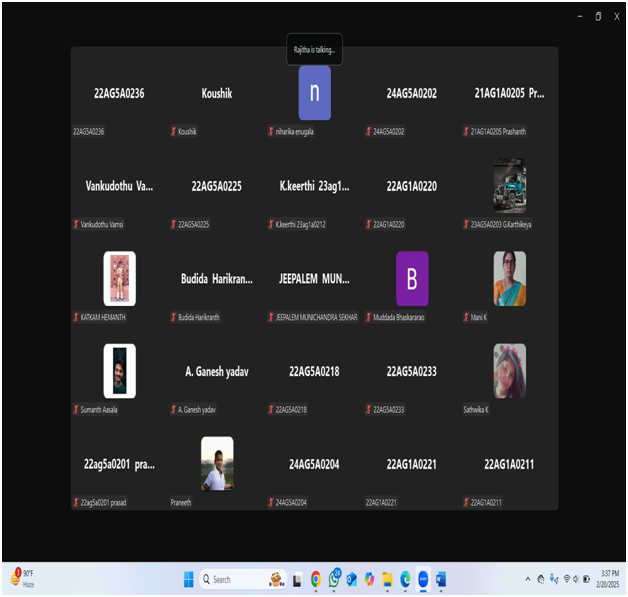This screenshot has height=597, width=628.
Task: Open the weather widget showing 90°F Haze
Action: click(22, 579)
